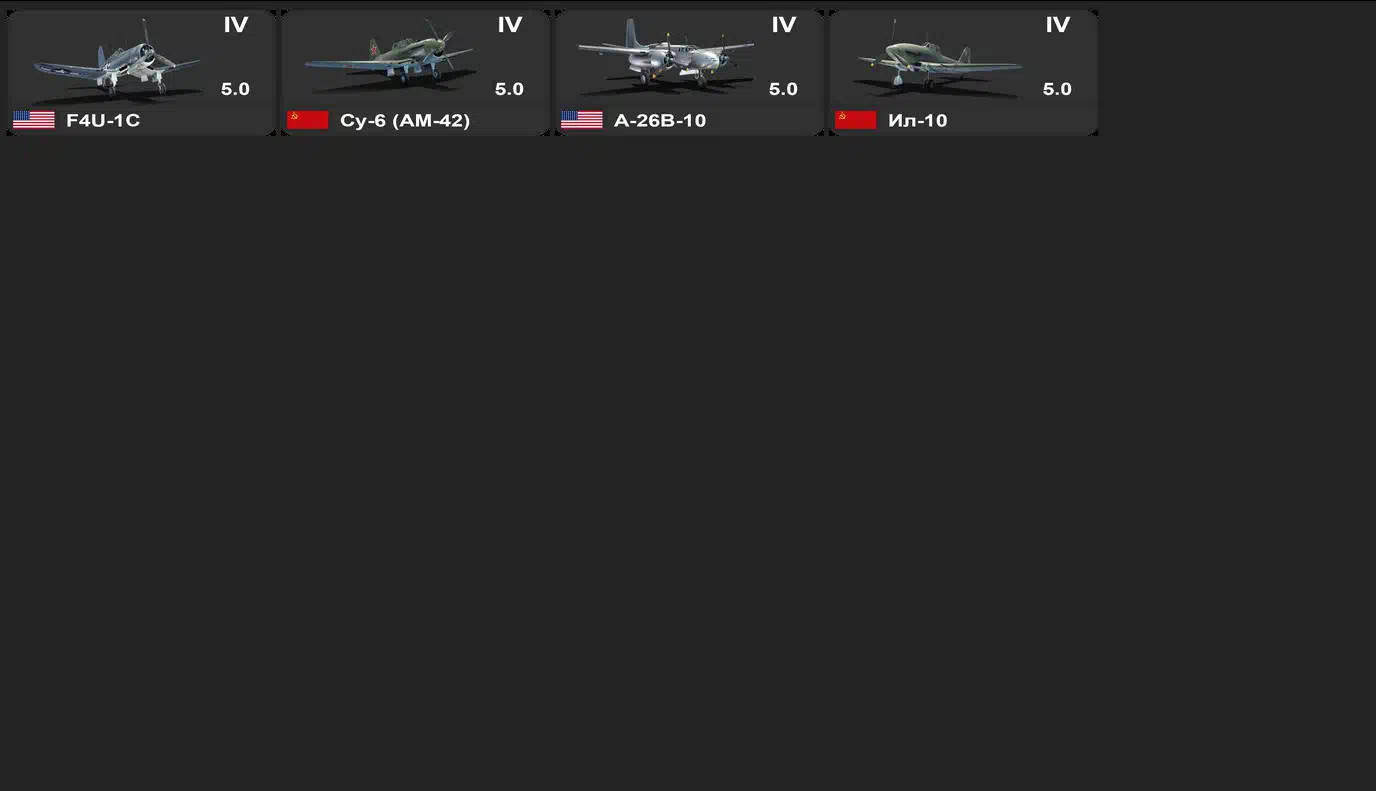Click the A-26B-10 name label

click(x=660, y=121)
